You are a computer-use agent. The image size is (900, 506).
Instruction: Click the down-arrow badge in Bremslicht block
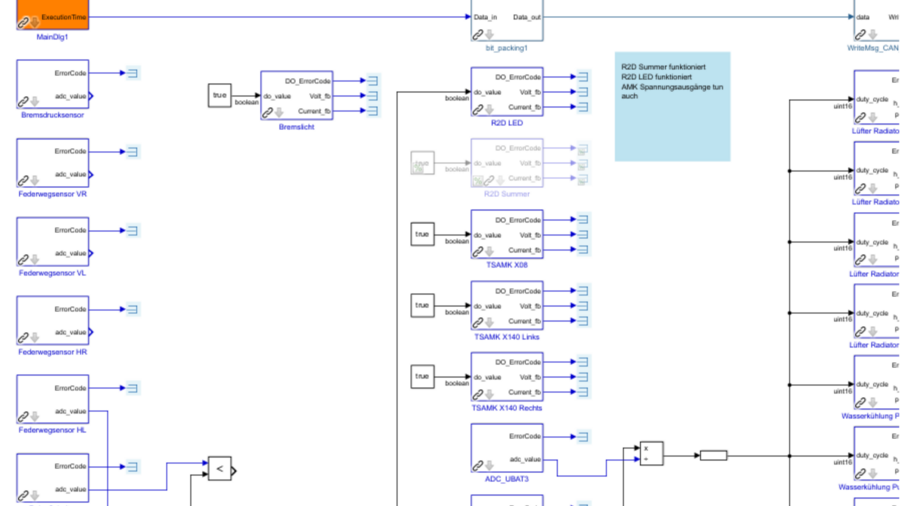[279, 113]
